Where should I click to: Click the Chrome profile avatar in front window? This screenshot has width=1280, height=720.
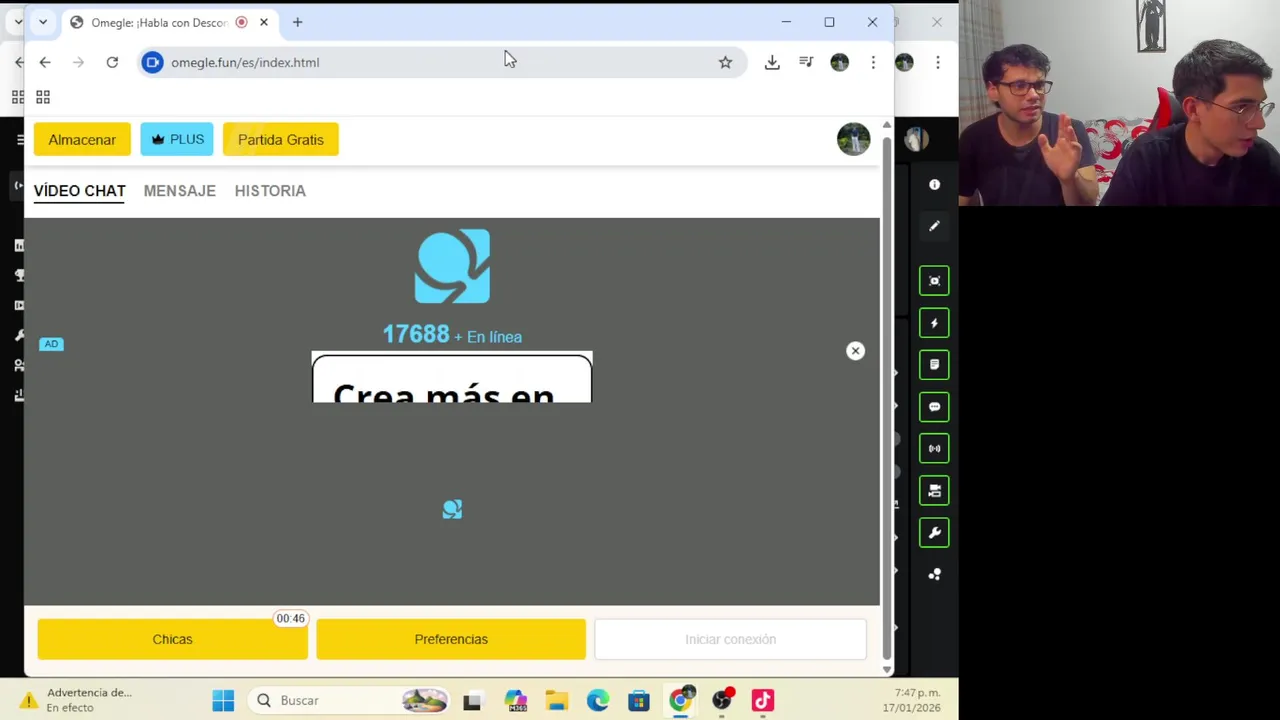coord(839,62)
